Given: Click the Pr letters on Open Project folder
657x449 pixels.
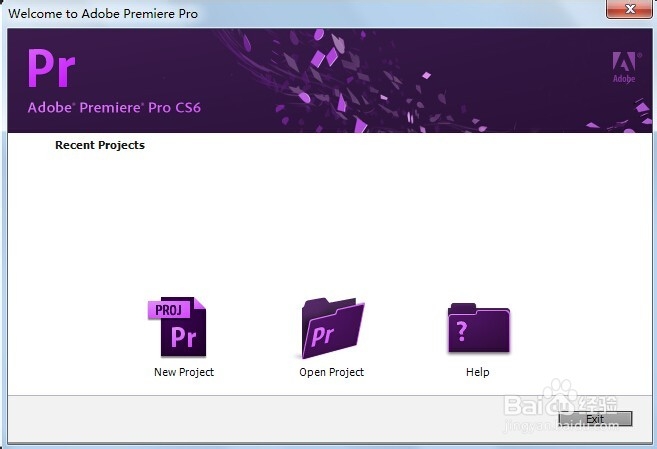Looking at the screenshot, I should (x=323, y=335).
